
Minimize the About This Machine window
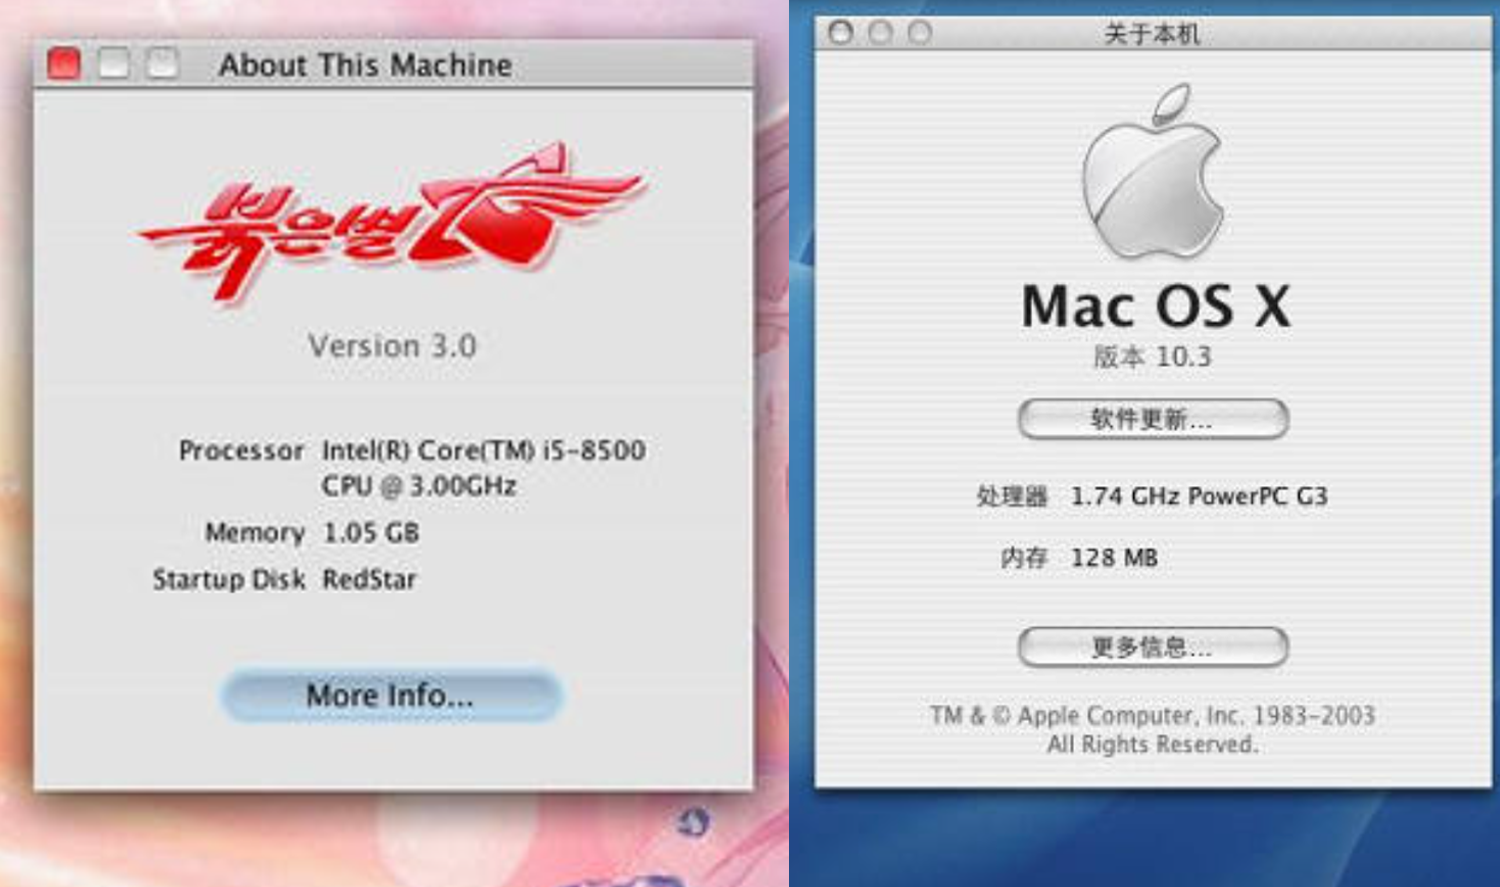coord(113,64)
